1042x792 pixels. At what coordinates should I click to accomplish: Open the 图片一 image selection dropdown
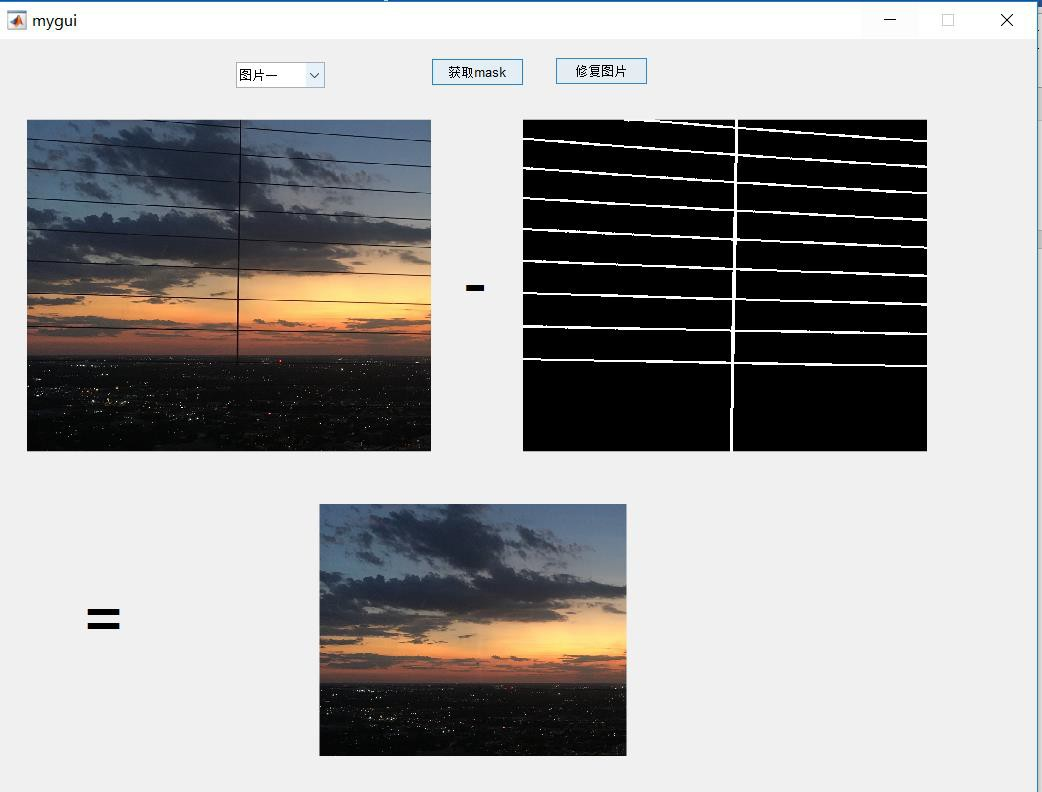[280, 75]
